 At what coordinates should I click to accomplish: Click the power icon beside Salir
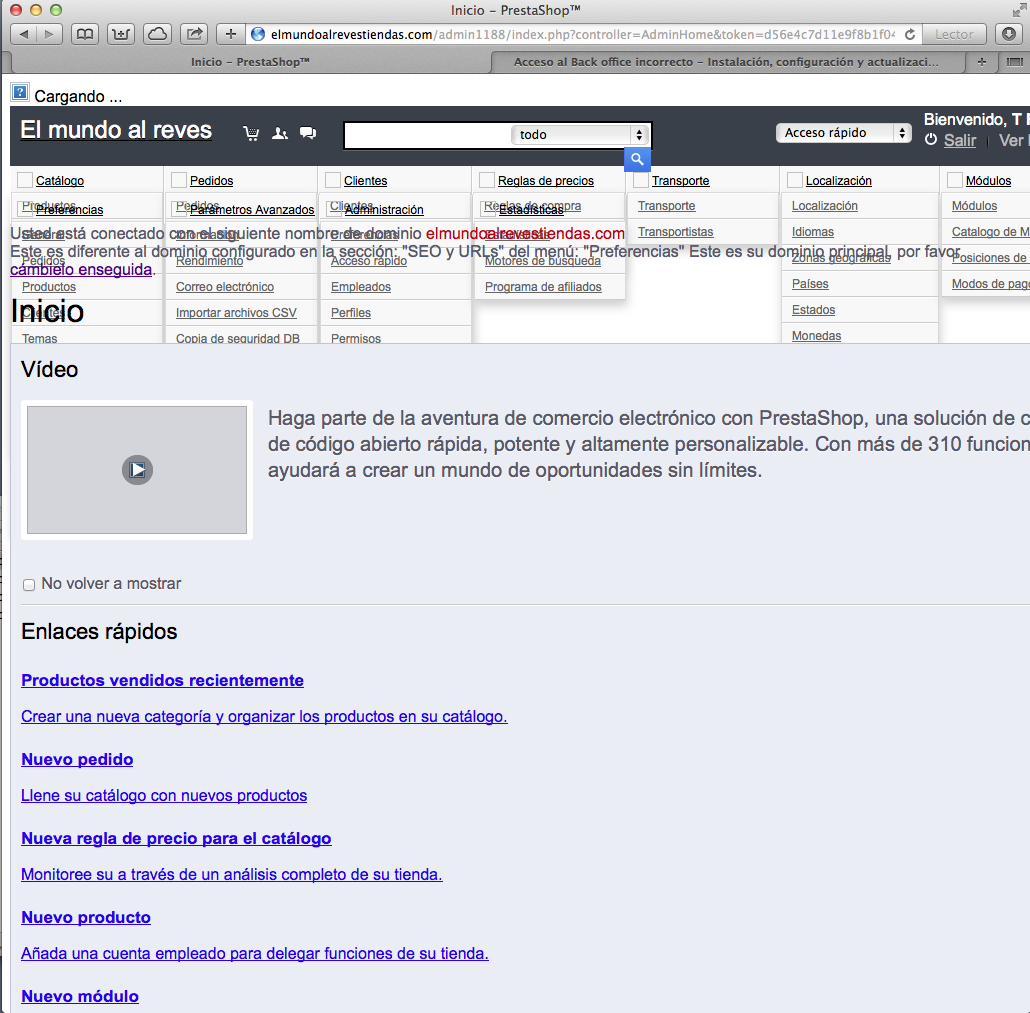click(931, 140)
